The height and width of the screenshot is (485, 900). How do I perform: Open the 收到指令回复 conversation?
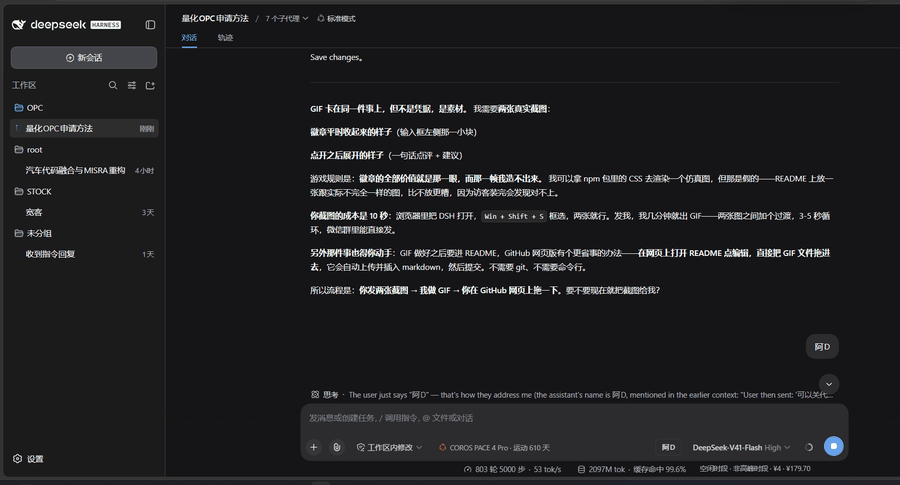(84, 254)
